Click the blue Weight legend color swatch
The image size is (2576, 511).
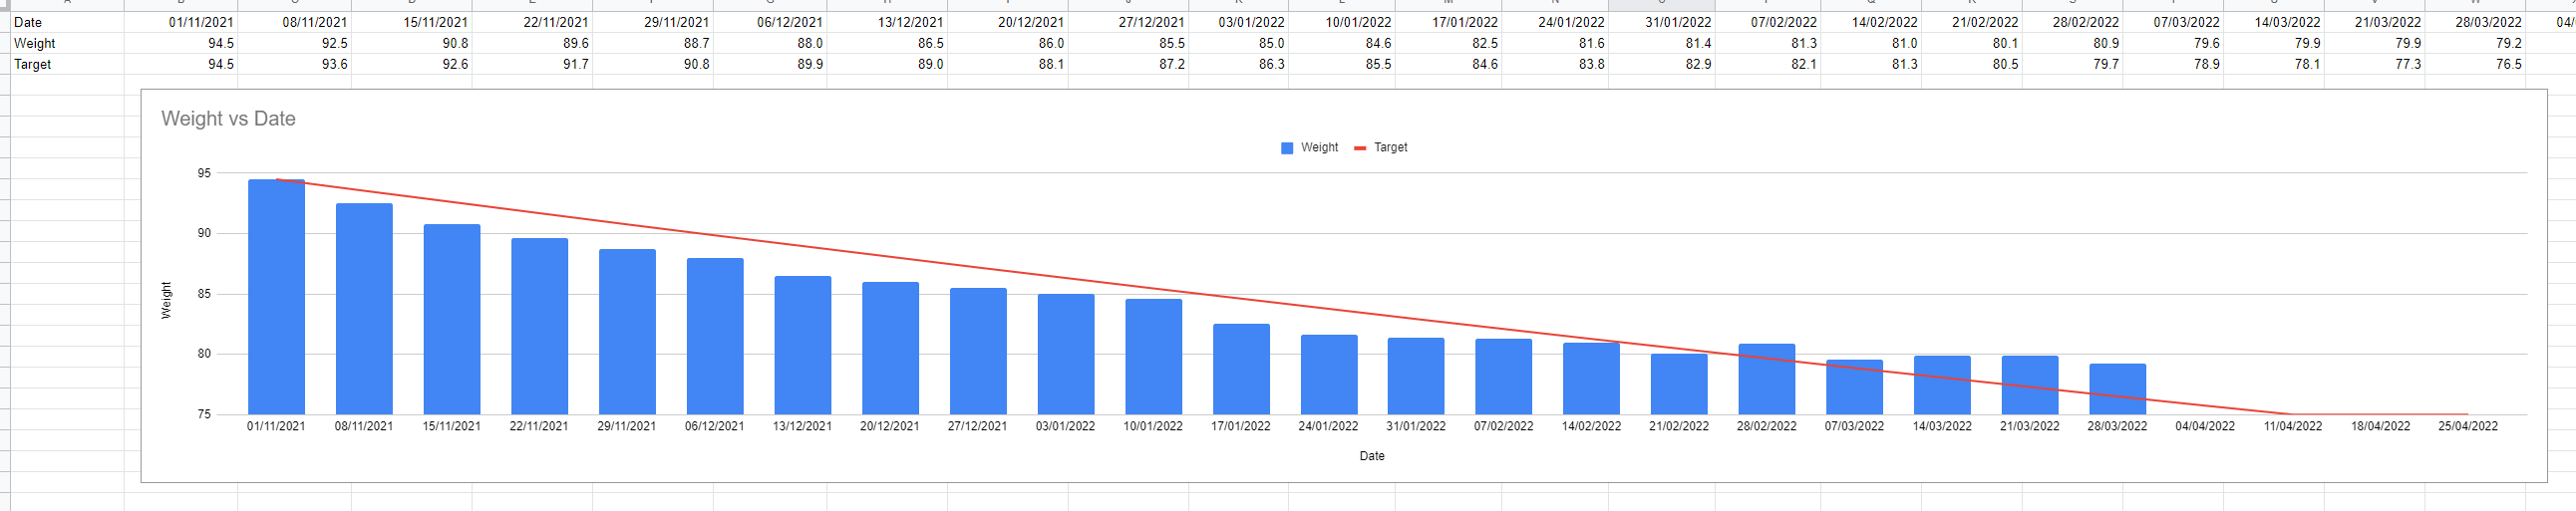(1286, 148)
